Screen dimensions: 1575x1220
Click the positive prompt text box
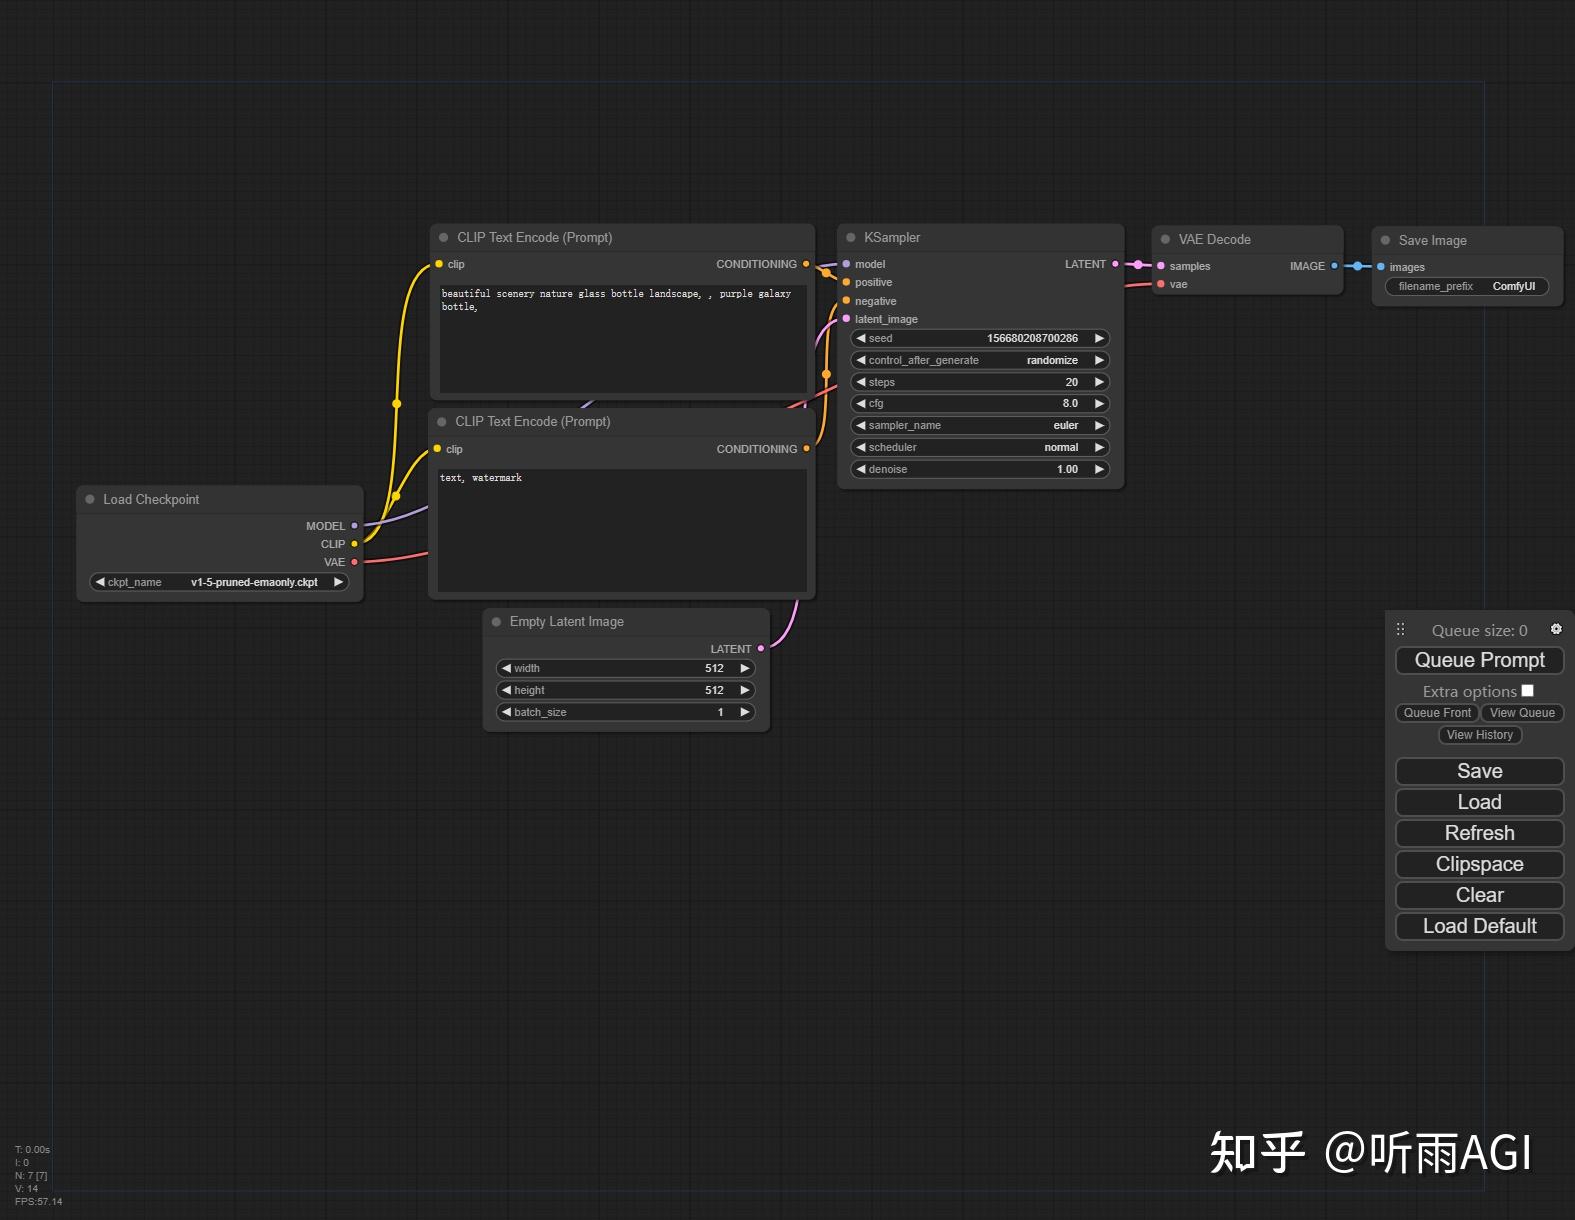(623, 338)
